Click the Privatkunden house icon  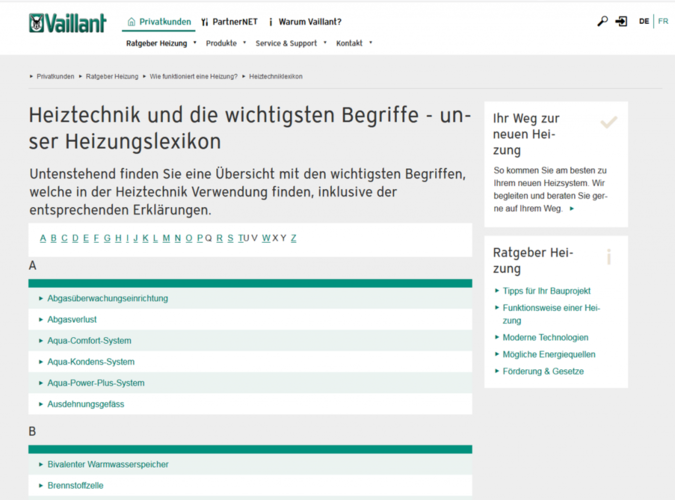click(131, 22)
